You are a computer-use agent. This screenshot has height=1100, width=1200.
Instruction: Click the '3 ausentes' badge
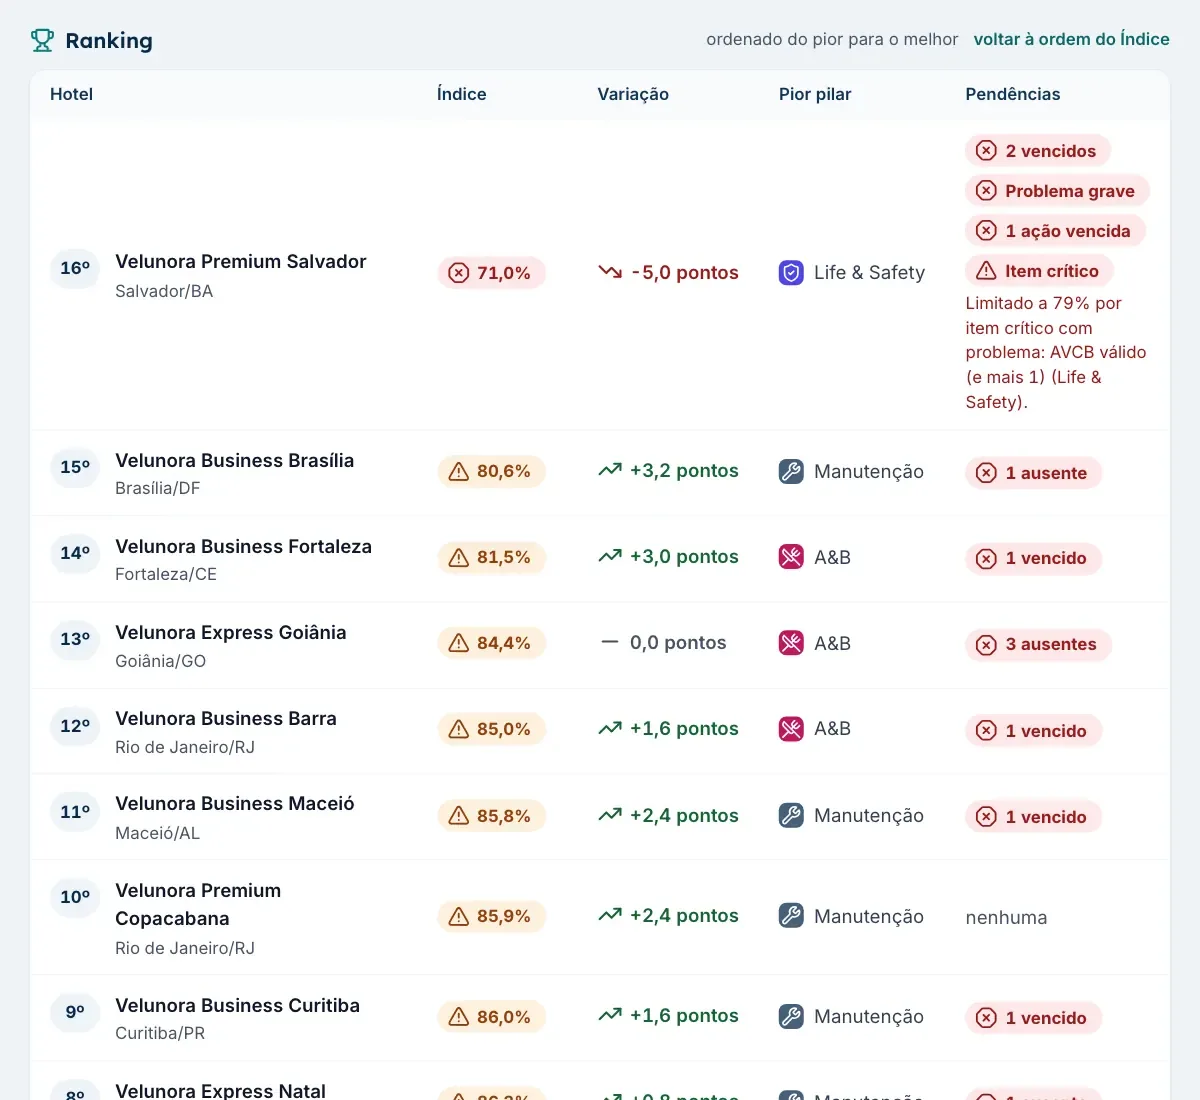point(1038,644)
